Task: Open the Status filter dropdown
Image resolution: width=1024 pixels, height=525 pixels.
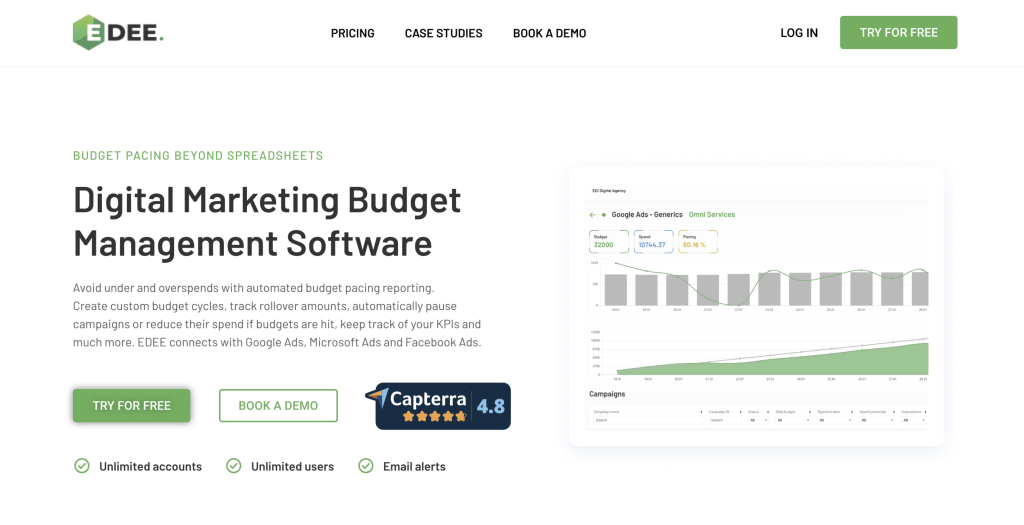Action: (x=758, y=420)
